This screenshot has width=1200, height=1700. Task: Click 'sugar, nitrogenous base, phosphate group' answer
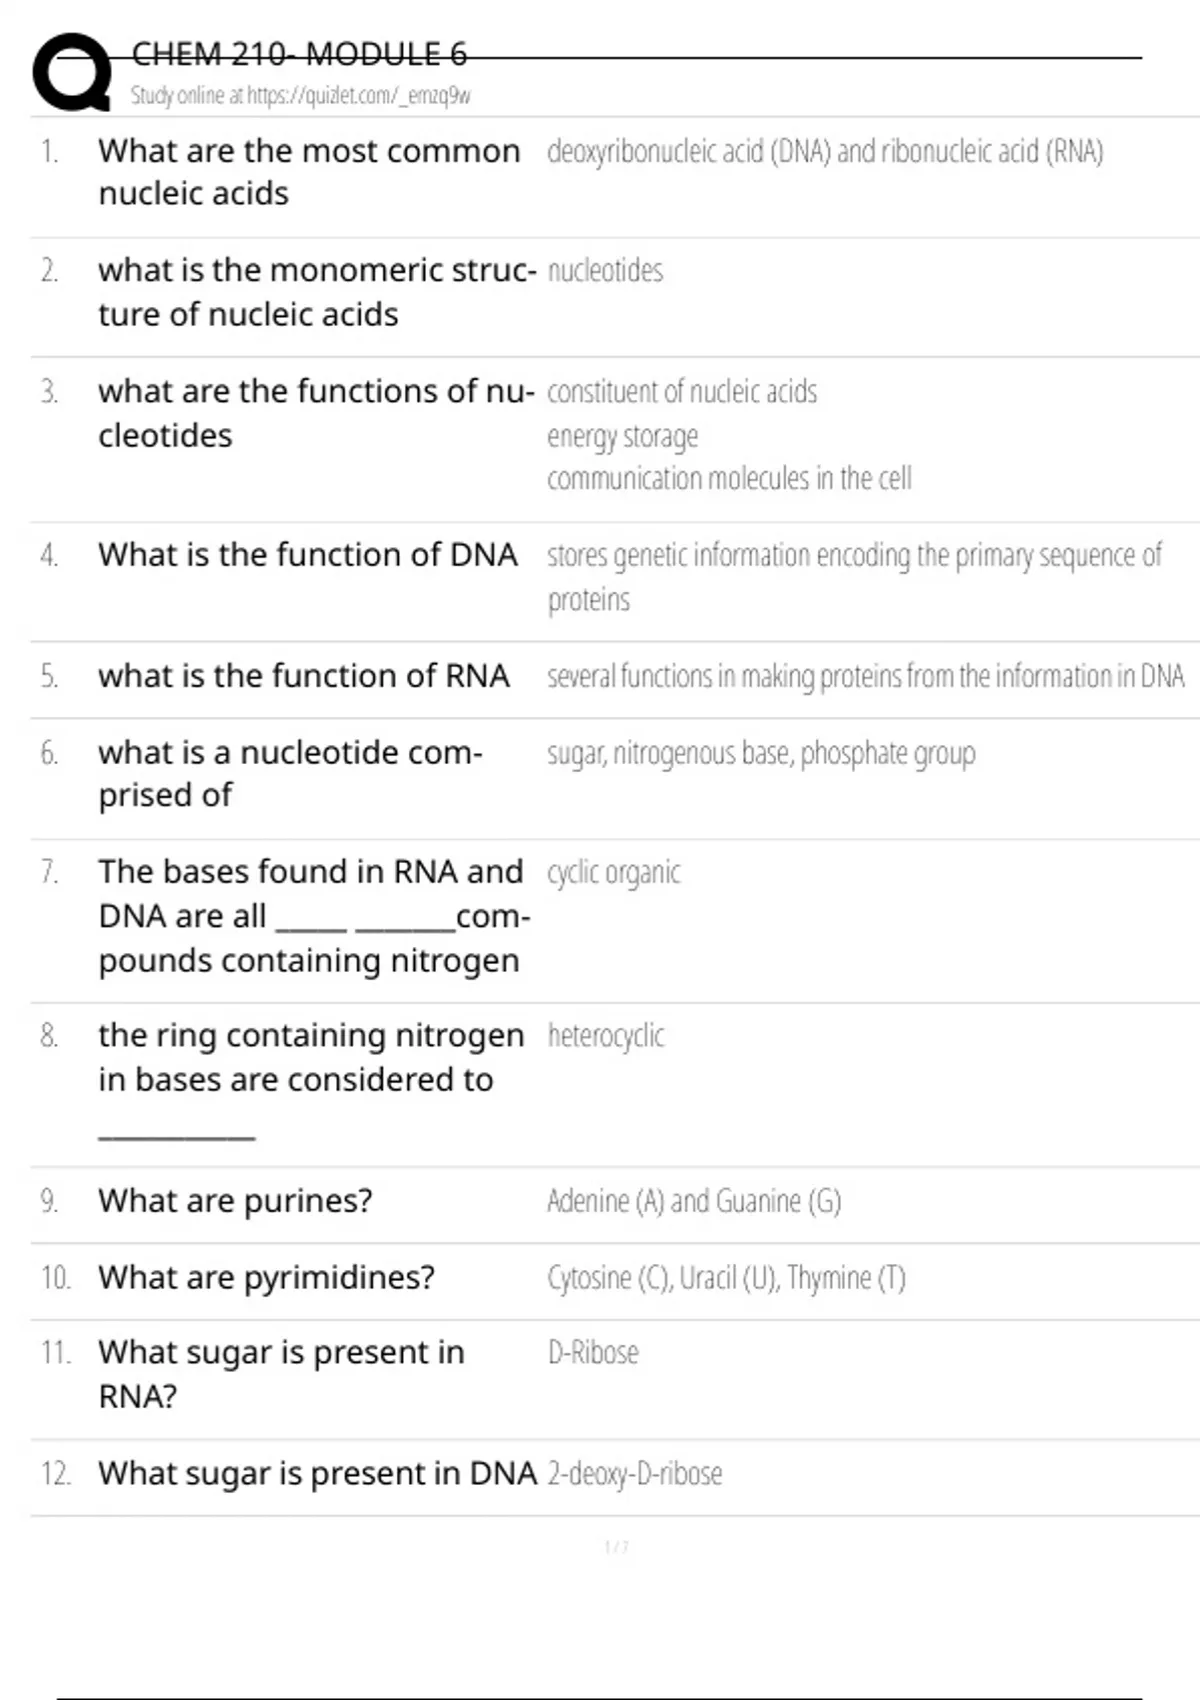click(x=761, y=753)
